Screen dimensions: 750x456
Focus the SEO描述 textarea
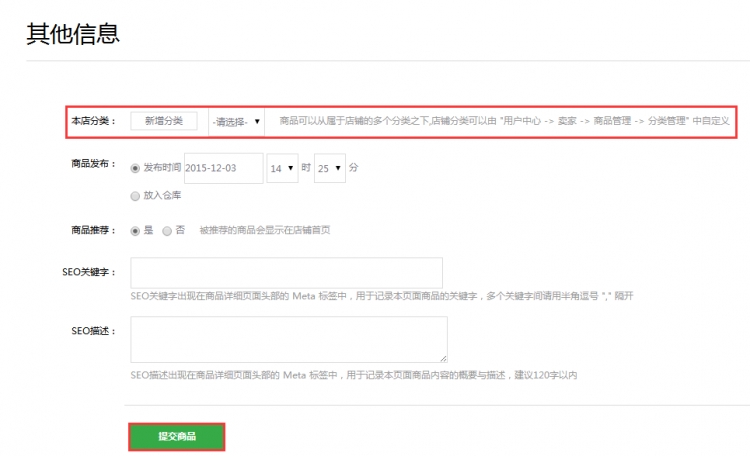tap(289, 339)
